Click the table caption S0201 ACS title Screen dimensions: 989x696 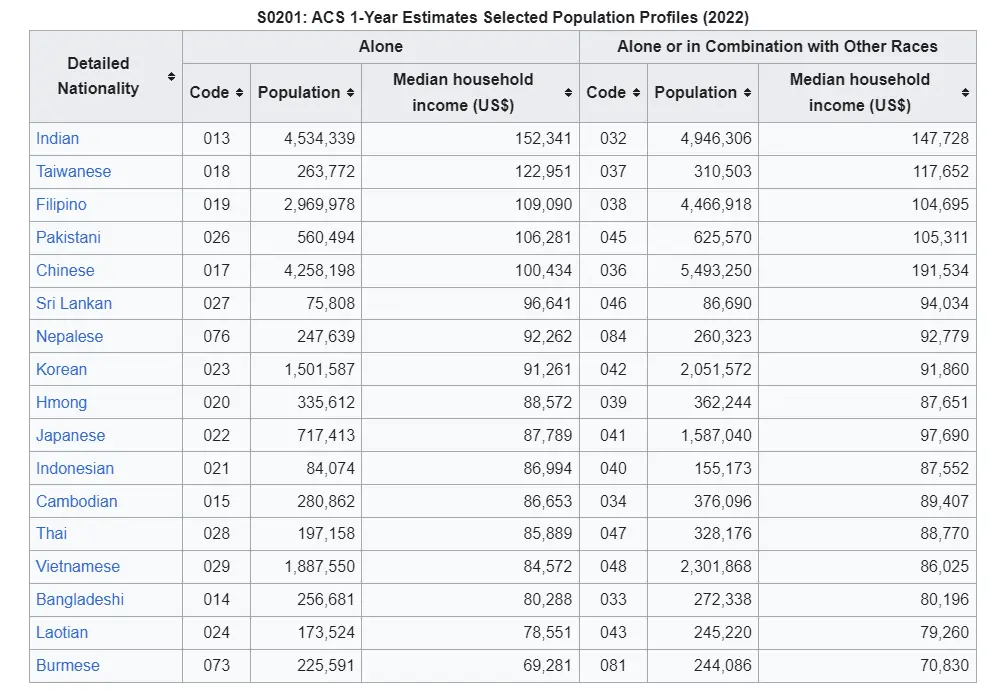click(502, 17)
